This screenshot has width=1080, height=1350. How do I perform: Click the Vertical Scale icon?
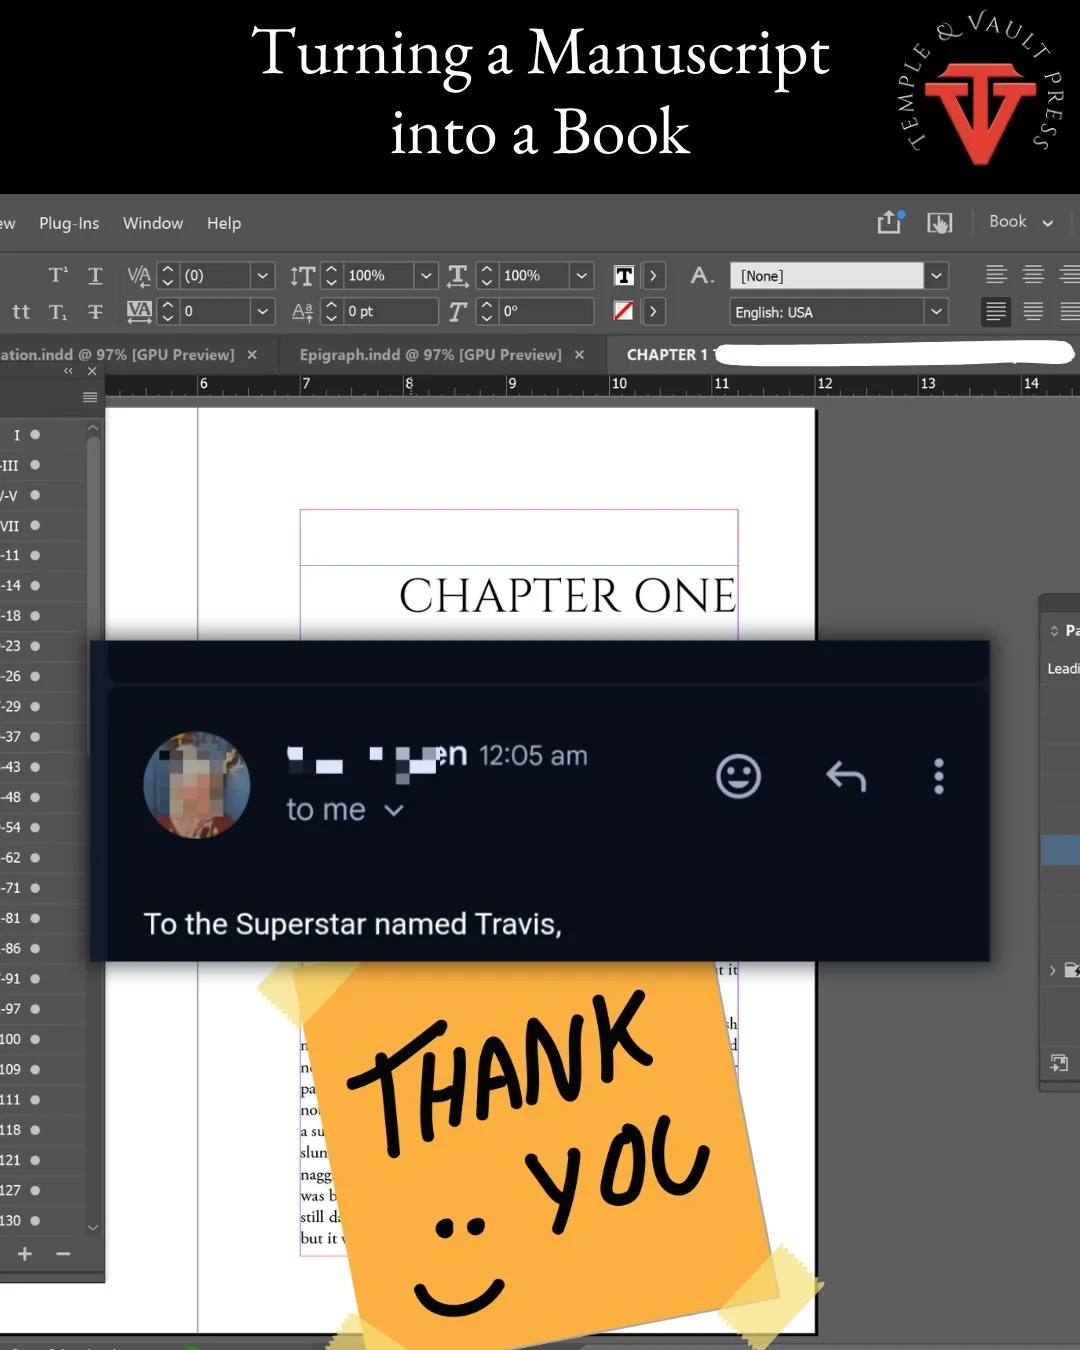click(x=302, y=275)
